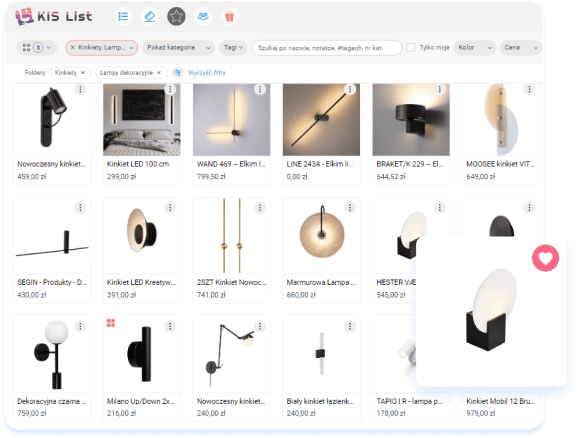Expand the Cena price dropdown
The image size is (581, 438).
click(521, 47)
